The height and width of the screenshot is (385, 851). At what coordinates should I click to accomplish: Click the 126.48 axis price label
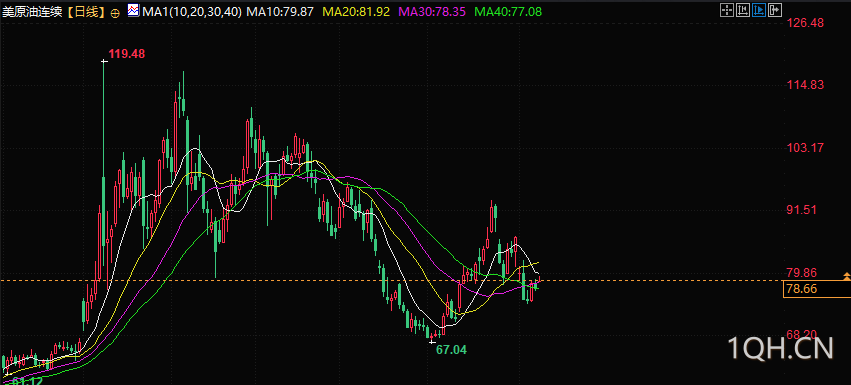pos(805,23)
